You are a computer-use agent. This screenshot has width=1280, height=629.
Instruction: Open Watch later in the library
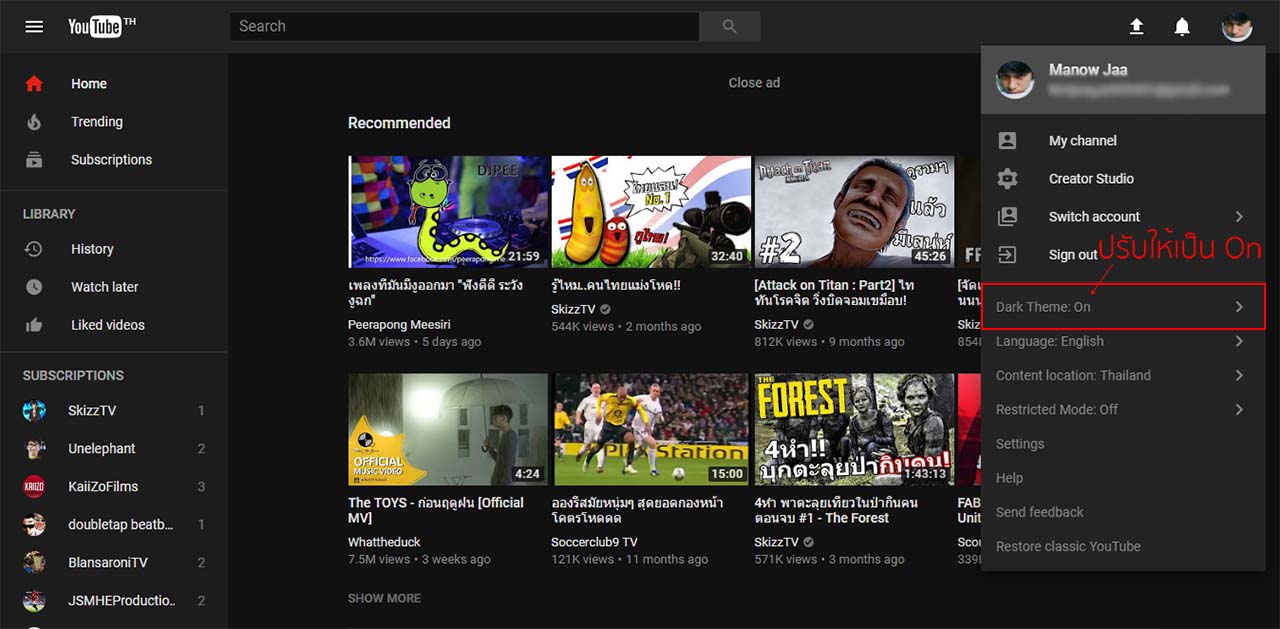(x=104, y=287)
